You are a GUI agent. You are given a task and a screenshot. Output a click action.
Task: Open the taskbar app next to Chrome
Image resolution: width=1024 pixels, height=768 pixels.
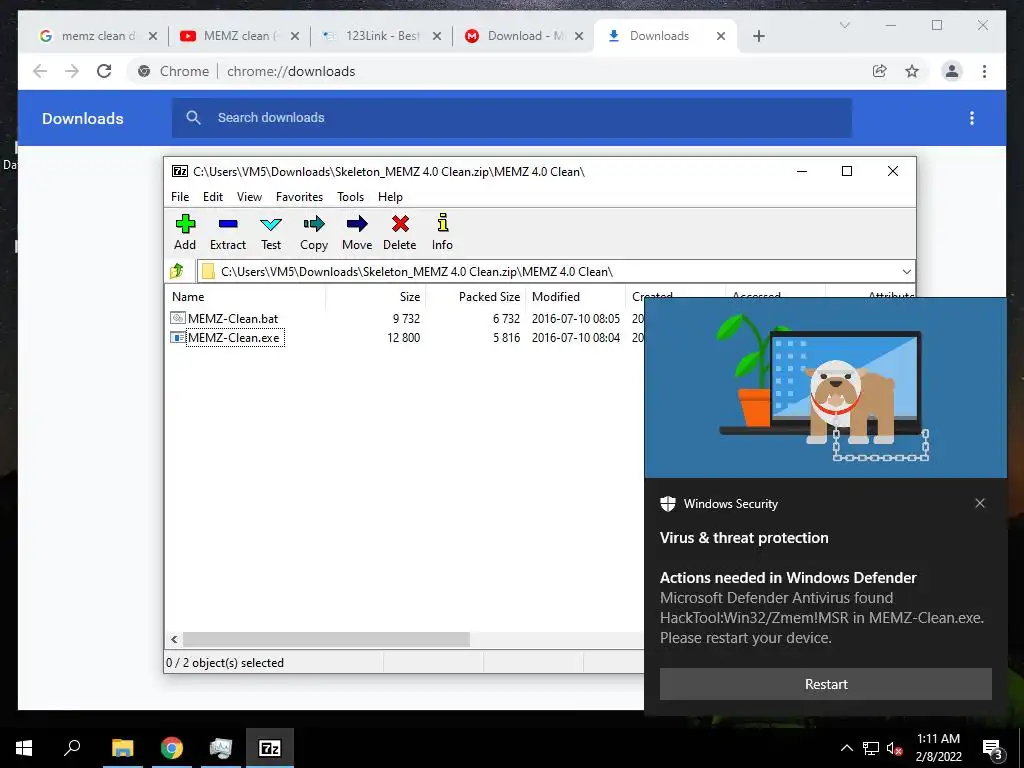click(x=221, y=748)
